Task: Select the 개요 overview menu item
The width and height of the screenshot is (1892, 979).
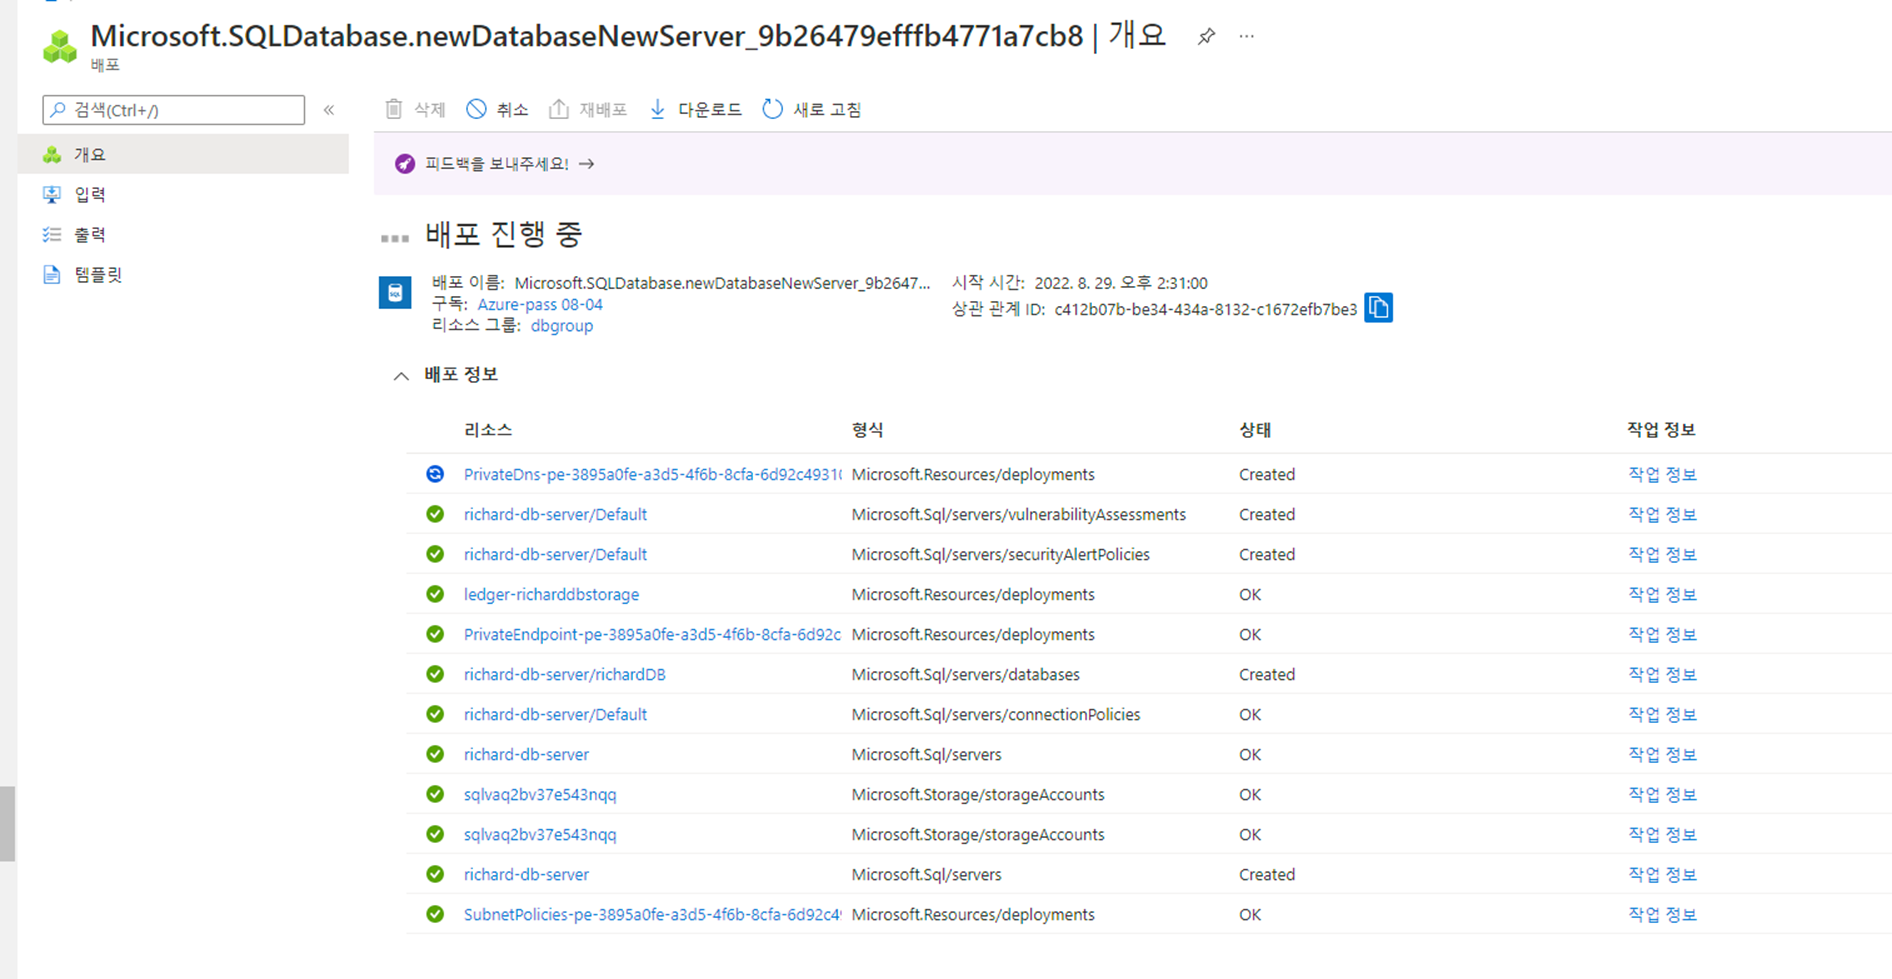Action: (184, 154)
